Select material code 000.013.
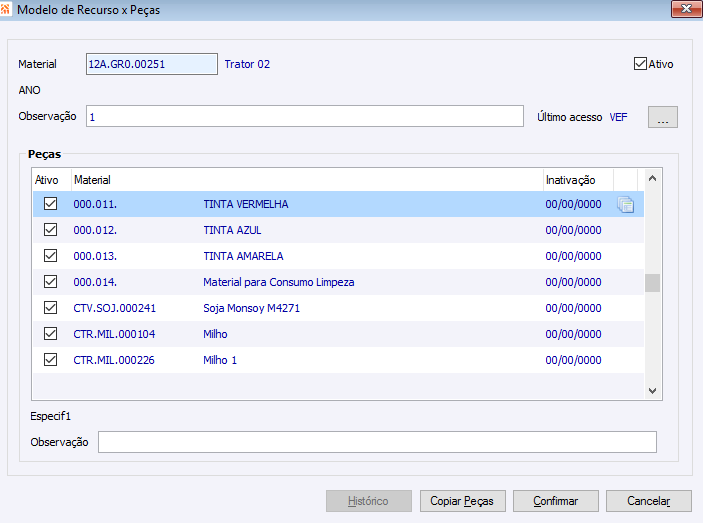The height and width of the screenshot is (523, 703). click(95, 256)
